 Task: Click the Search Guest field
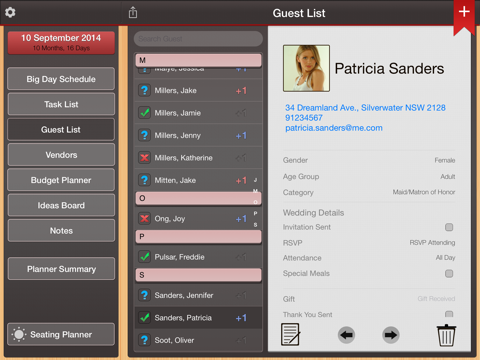pyautogui.click(x=198, y=39)
